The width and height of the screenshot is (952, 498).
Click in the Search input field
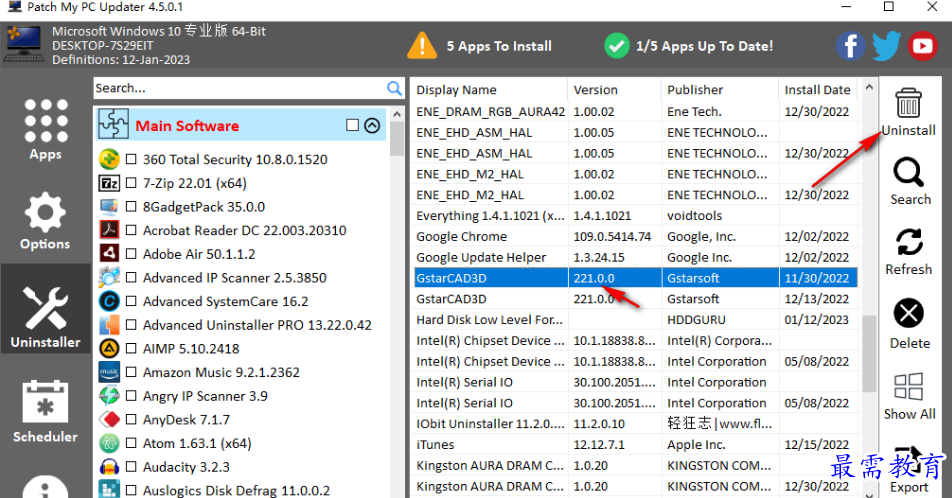click(x=239, y=88)
